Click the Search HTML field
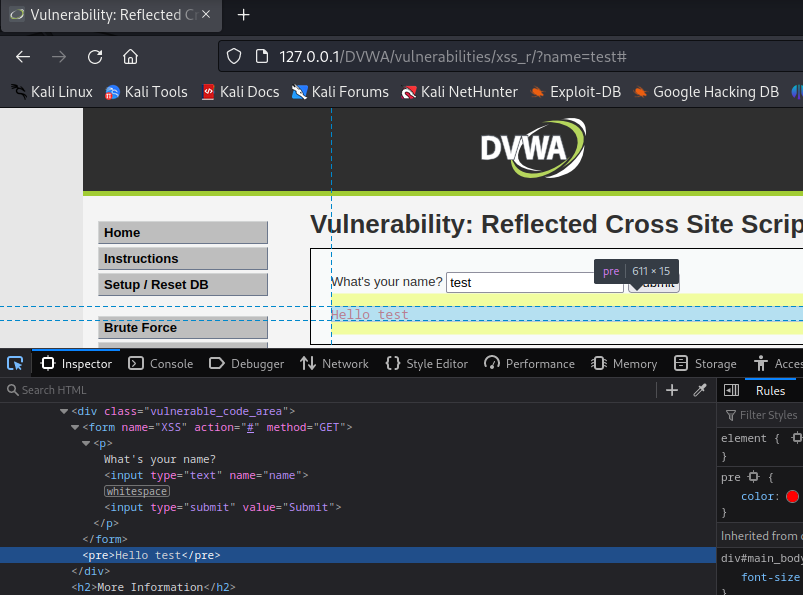The image size is (803, 595). (x=328, y=390)
